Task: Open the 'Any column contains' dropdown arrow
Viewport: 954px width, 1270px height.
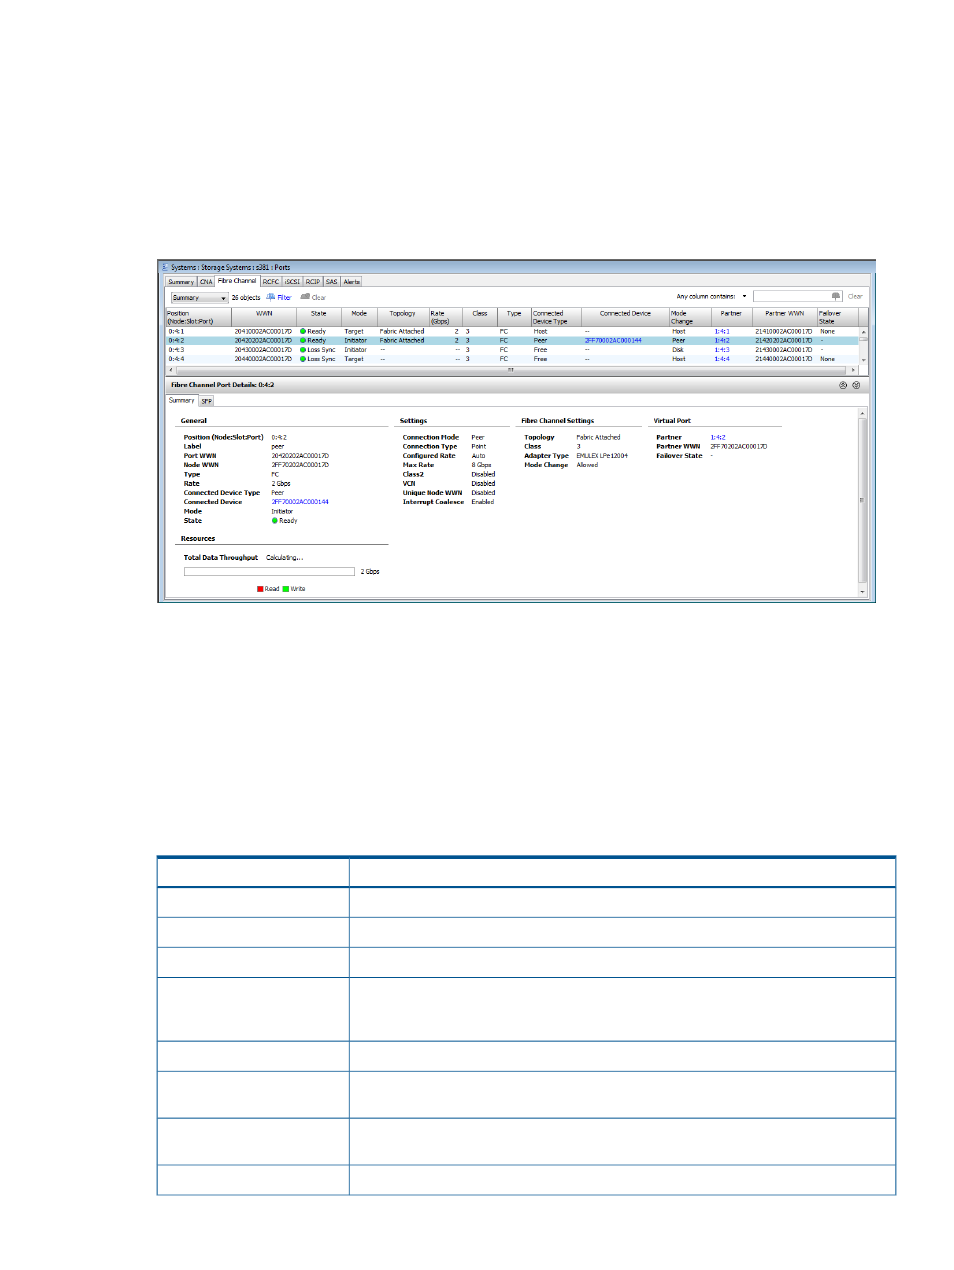Action: coord(744,297)
